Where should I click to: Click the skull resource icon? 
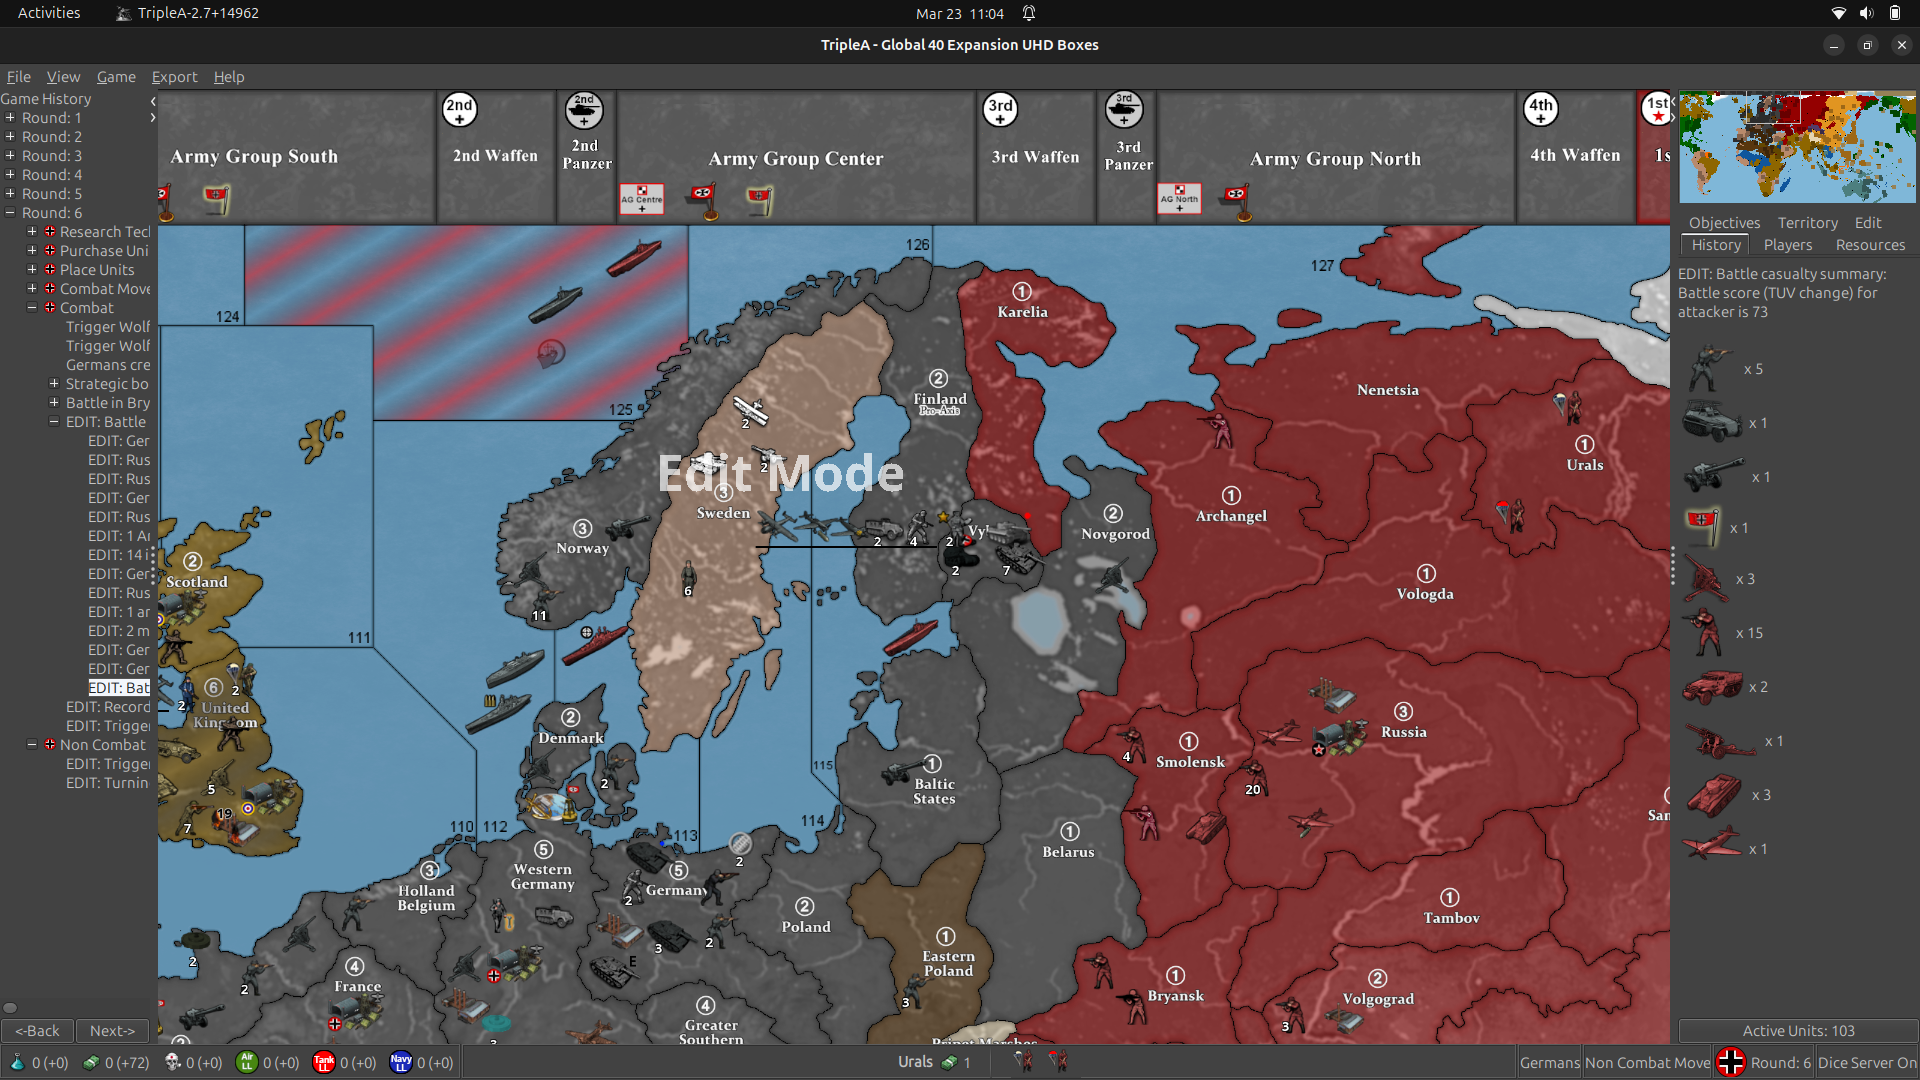click(172, 1063)
